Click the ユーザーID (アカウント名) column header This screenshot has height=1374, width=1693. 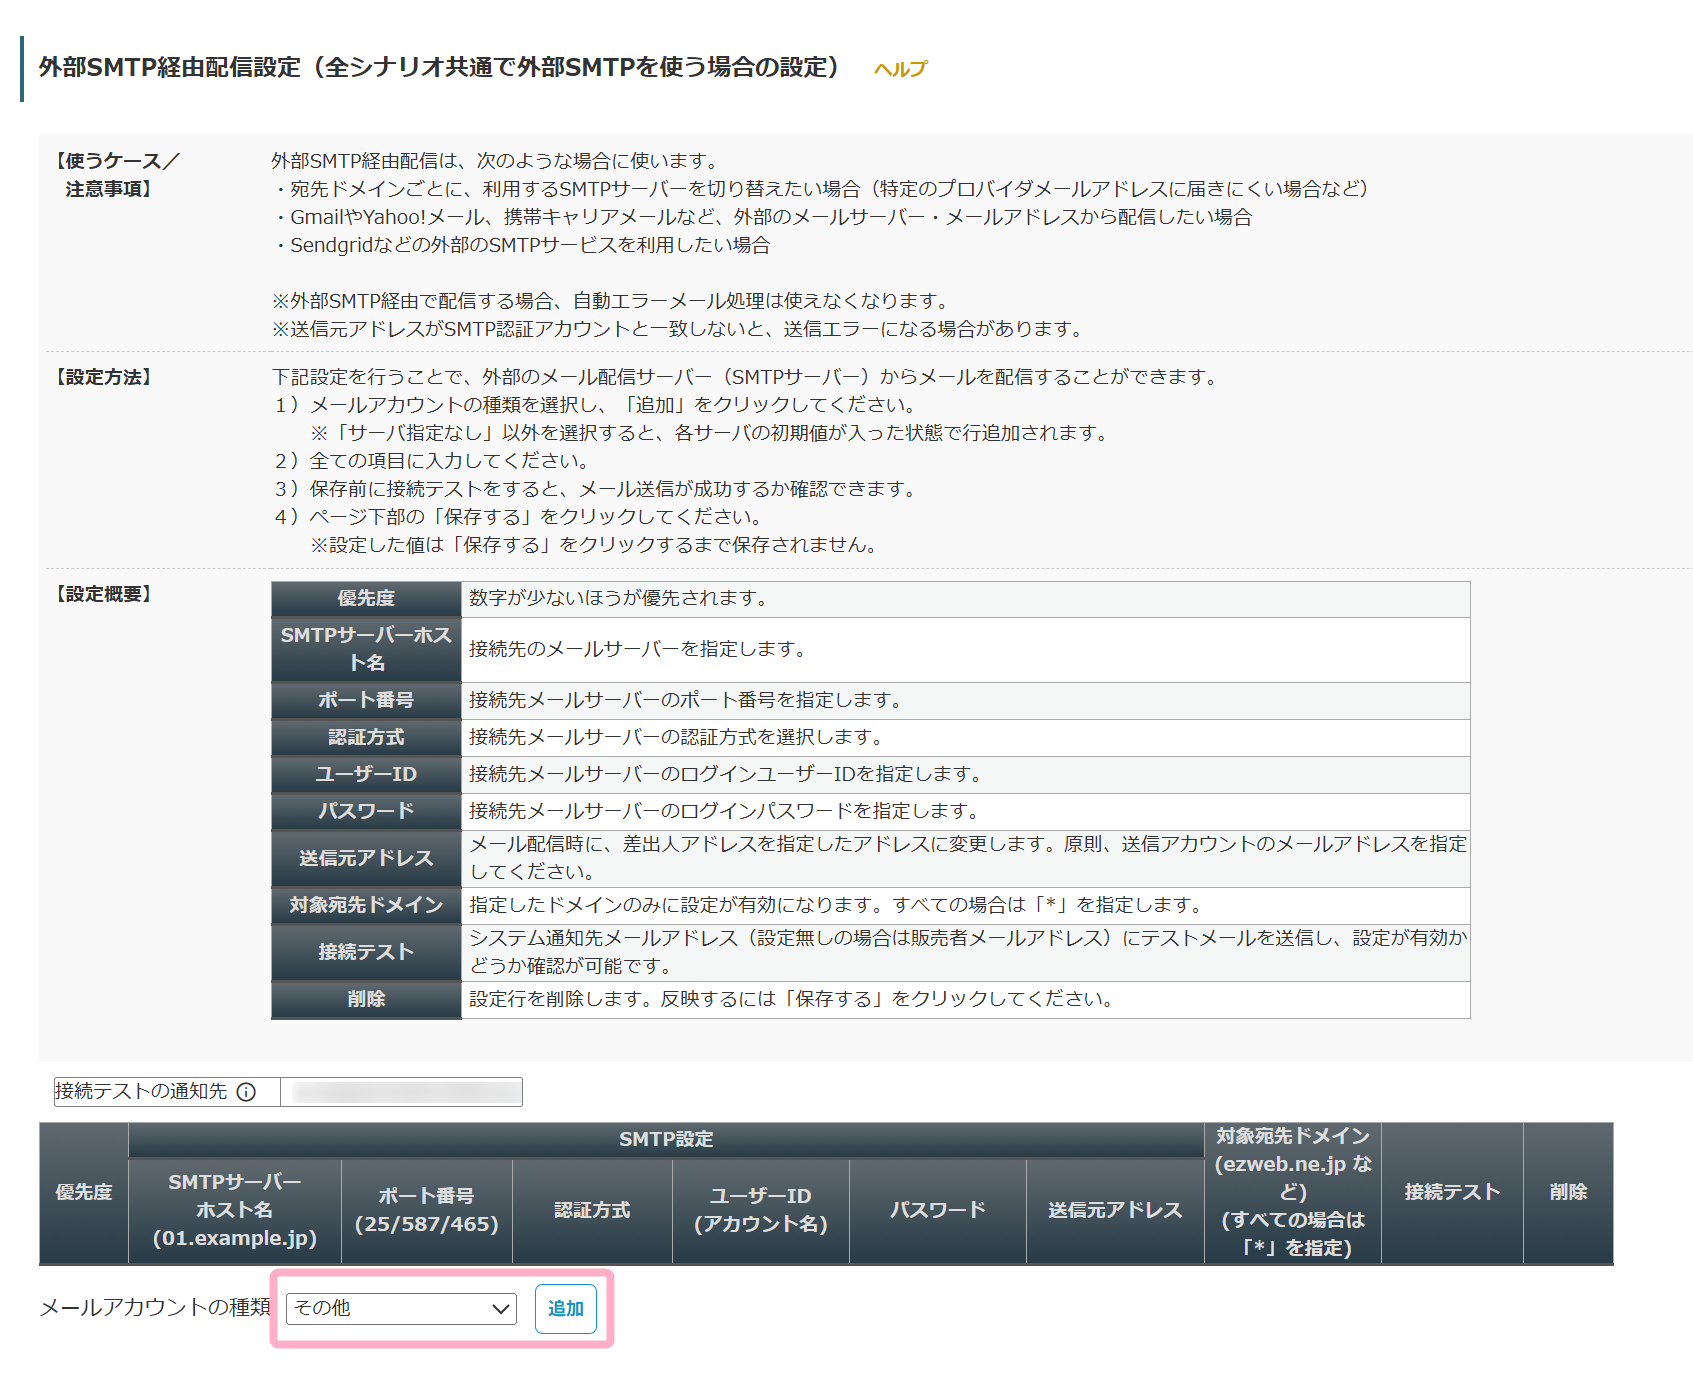tap(761, 1211)
